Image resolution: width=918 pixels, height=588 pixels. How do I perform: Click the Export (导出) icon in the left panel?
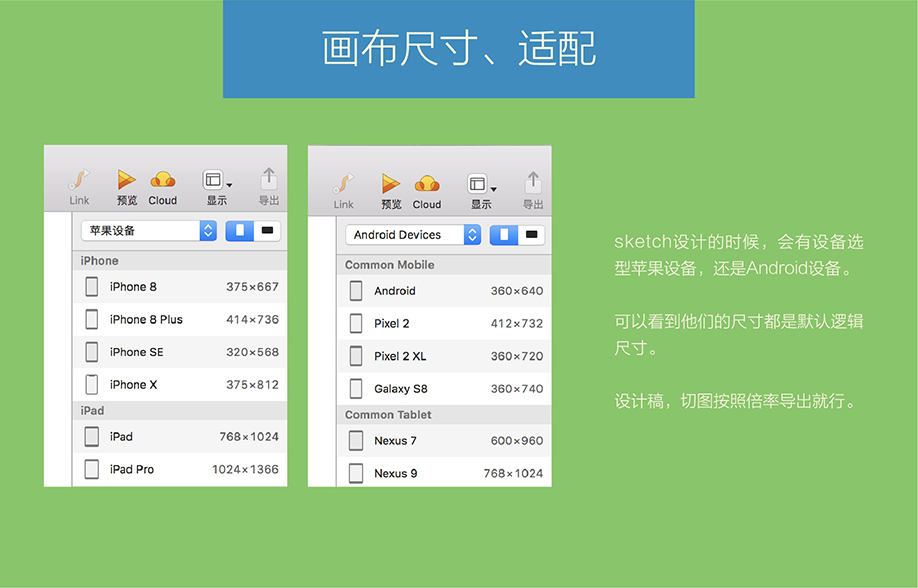[269, 187]
